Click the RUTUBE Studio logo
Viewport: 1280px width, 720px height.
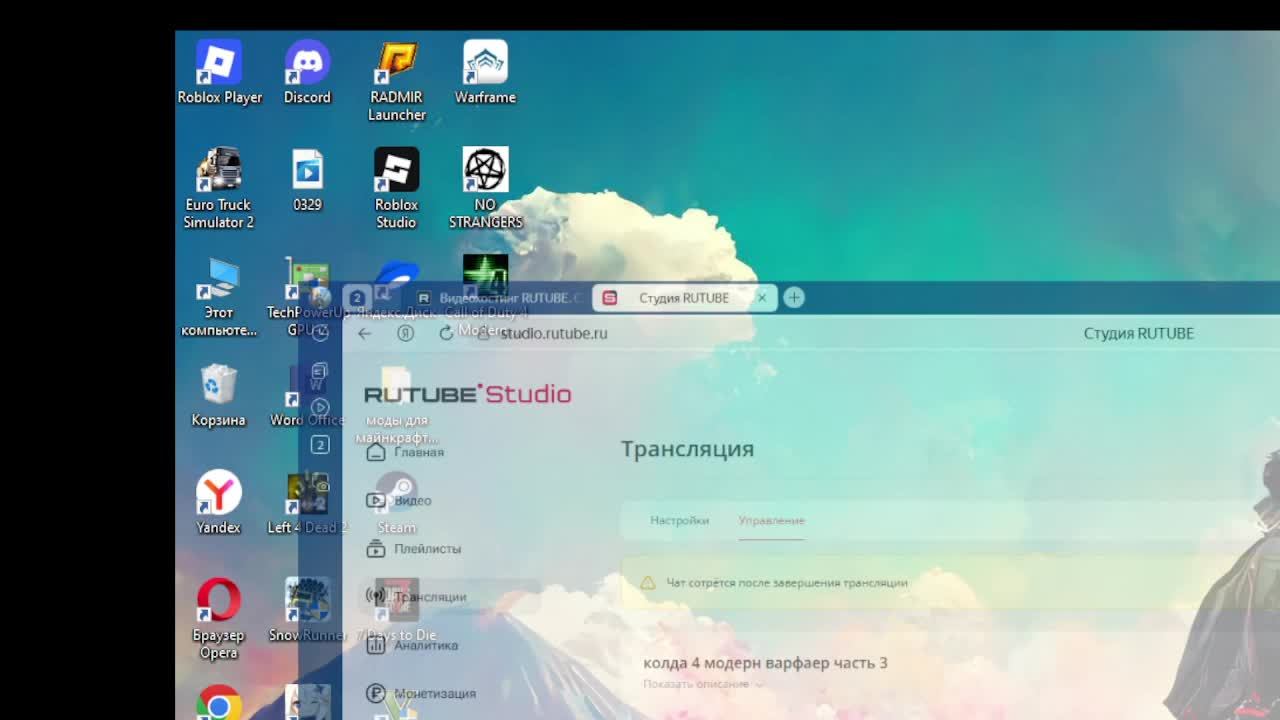click(467, 394)
